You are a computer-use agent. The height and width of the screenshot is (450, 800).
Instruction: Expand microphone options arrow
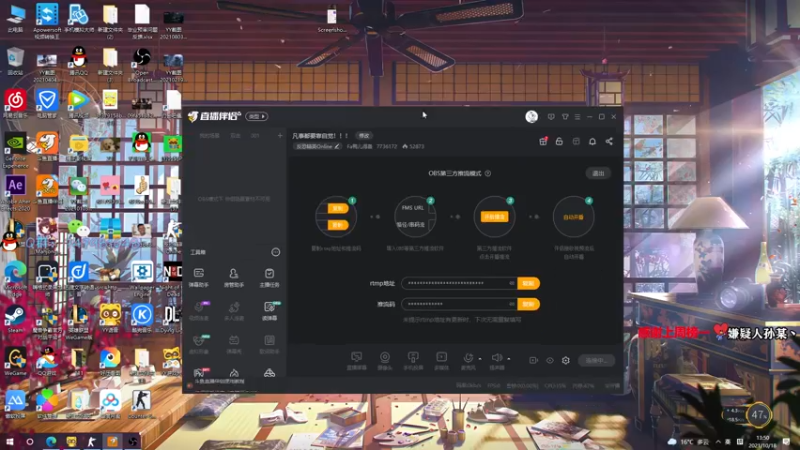pyautogui.click(x=480, y=359)
